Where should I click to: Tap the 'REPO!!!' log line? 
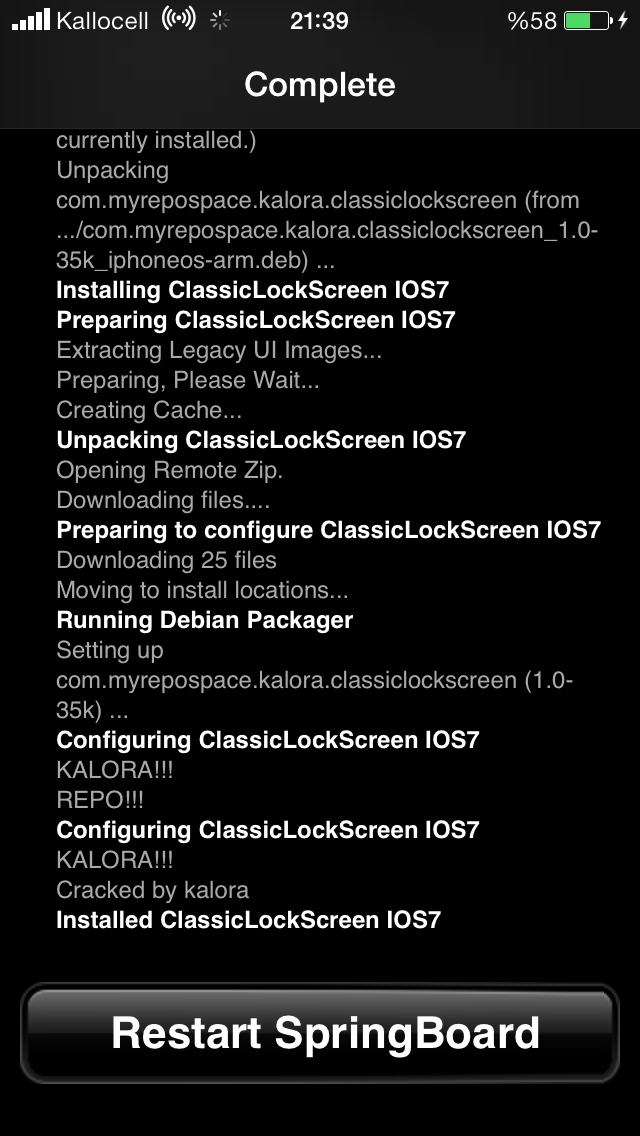click(100, 800)
